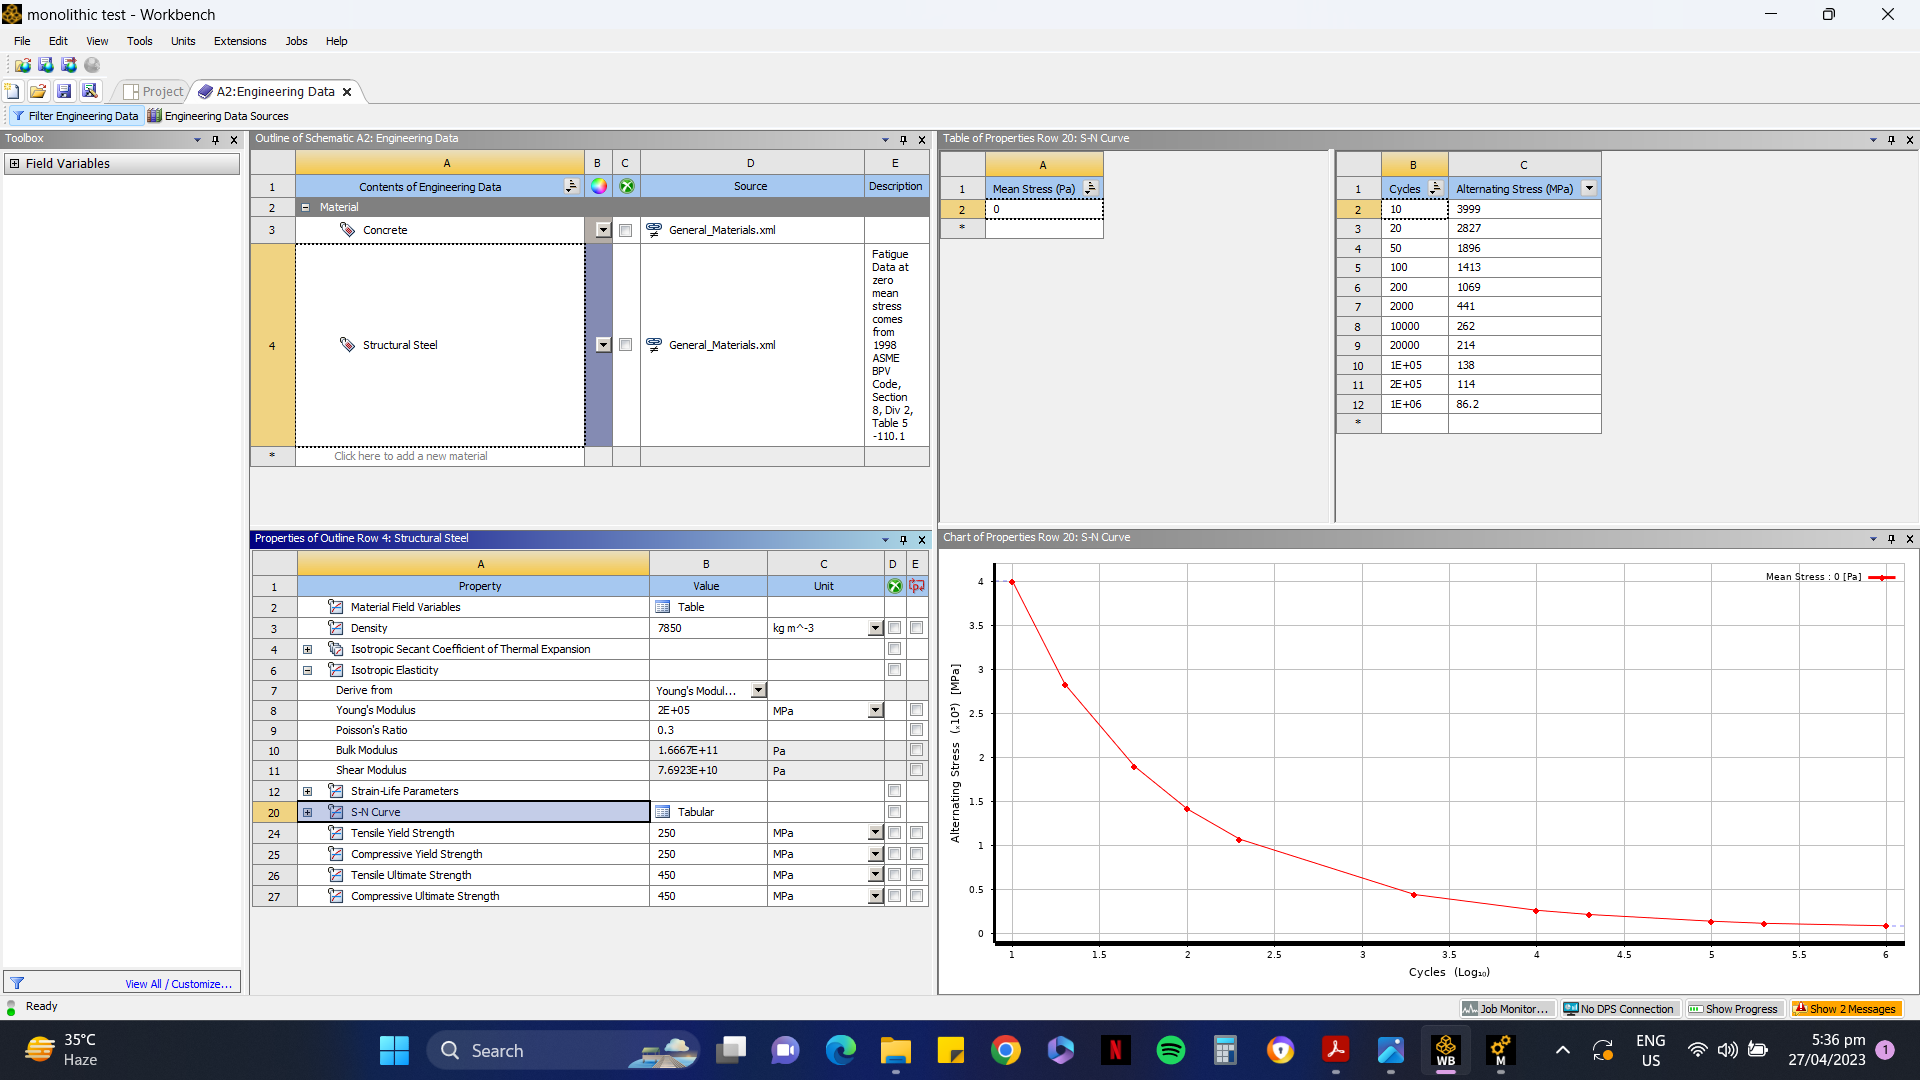The image size is (1920, 1080).
Task: Expand the S-N Curve property row
Action: coord(308,812)
